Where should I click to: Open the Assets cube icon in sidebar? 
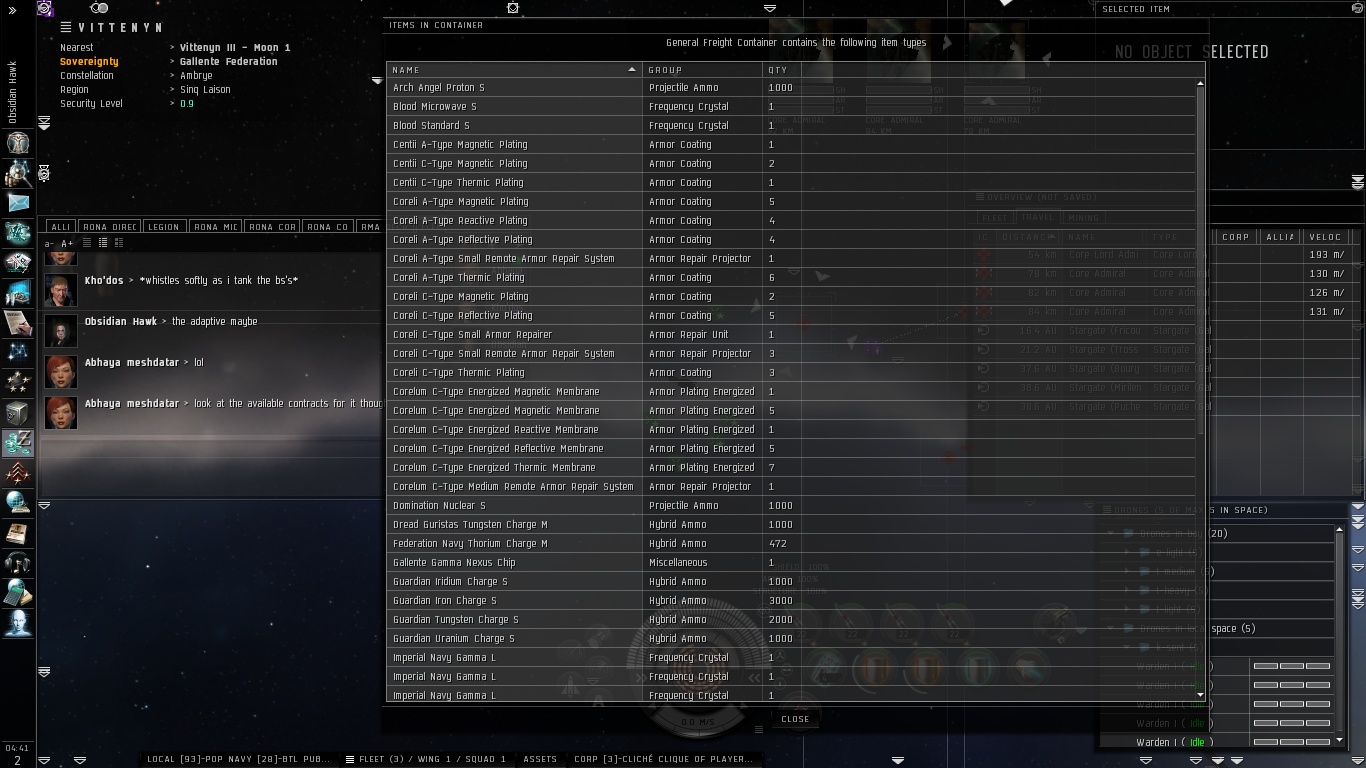18,413
